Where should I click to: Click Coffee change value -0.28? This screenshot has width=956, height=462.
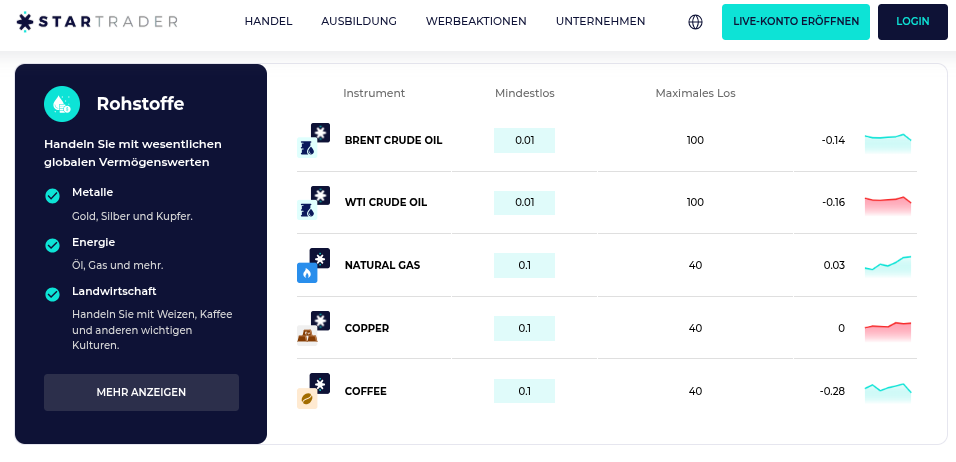[832, 391]
